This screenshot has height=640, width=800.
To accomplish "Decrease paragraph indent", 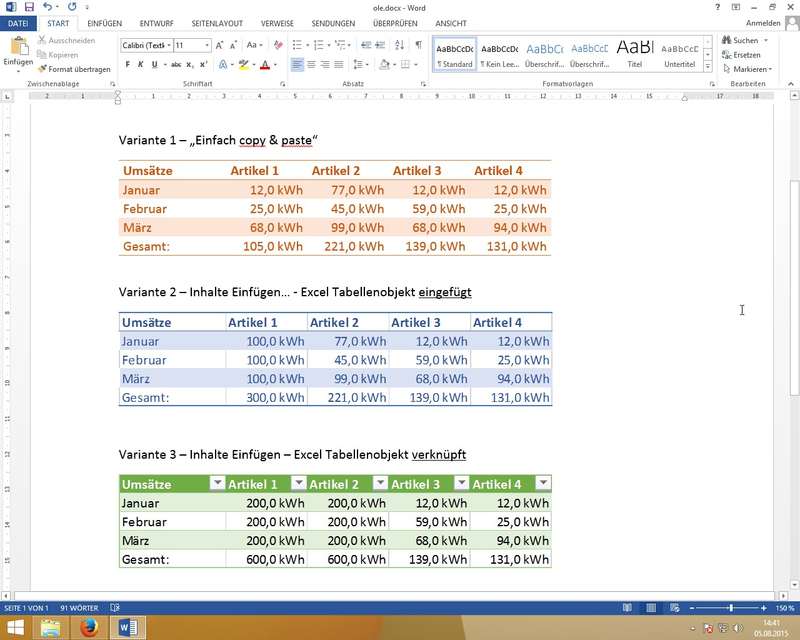I will 366,45.
